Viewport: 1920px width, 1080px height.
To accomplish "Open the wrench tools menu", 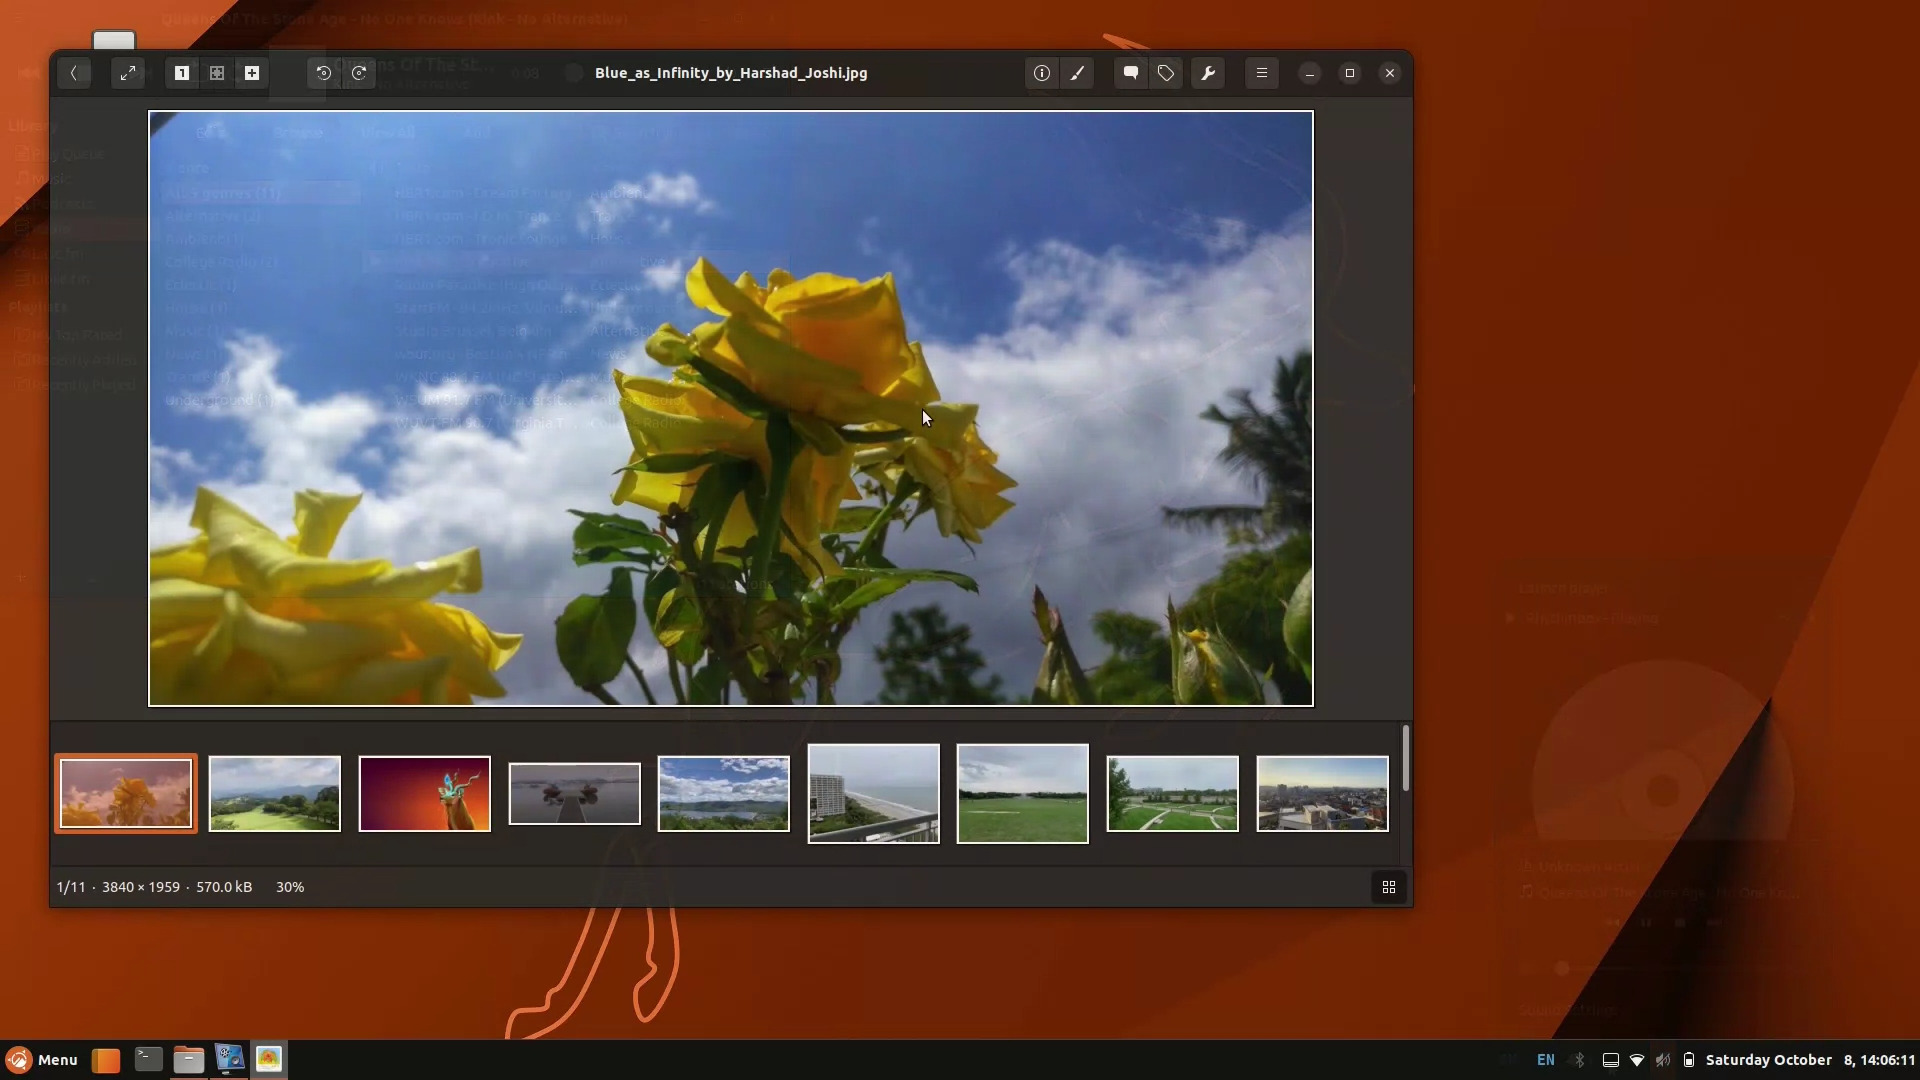I will coord(1208,72).
